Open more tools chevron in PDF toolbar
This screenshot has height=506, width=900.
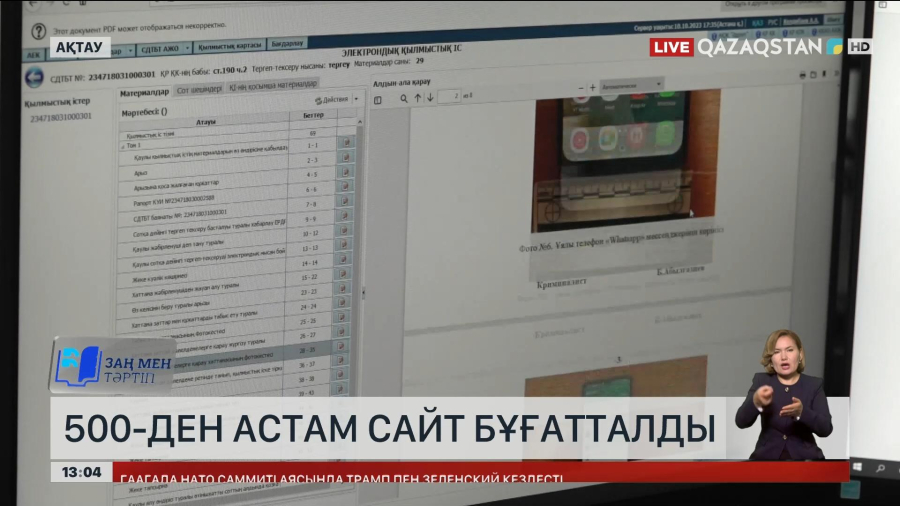pyautogui.click(x=836, y=73)
